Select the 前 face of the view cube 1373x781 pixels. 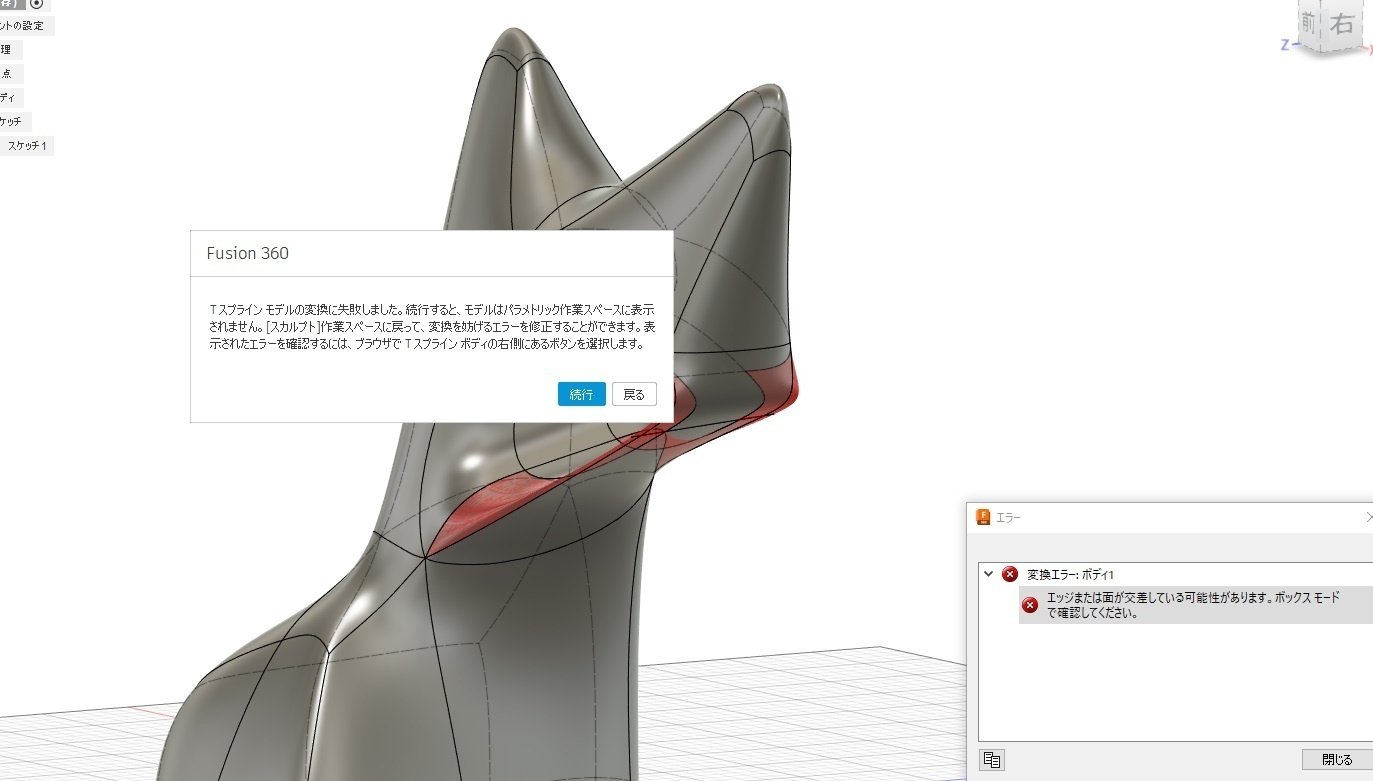(1310, 24)
